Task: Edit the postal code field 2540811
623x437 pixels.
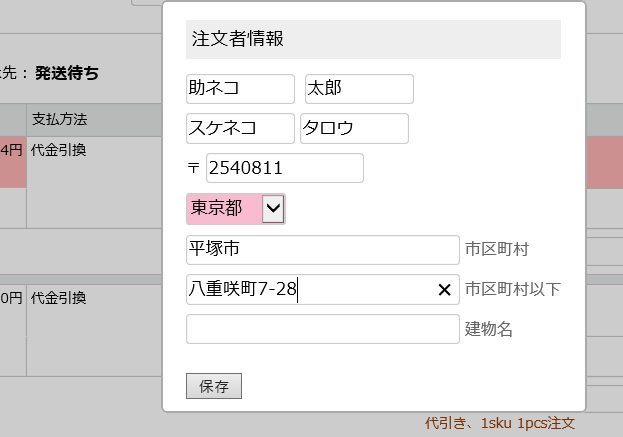Action: pyautogui.click(x=284, y=168)
